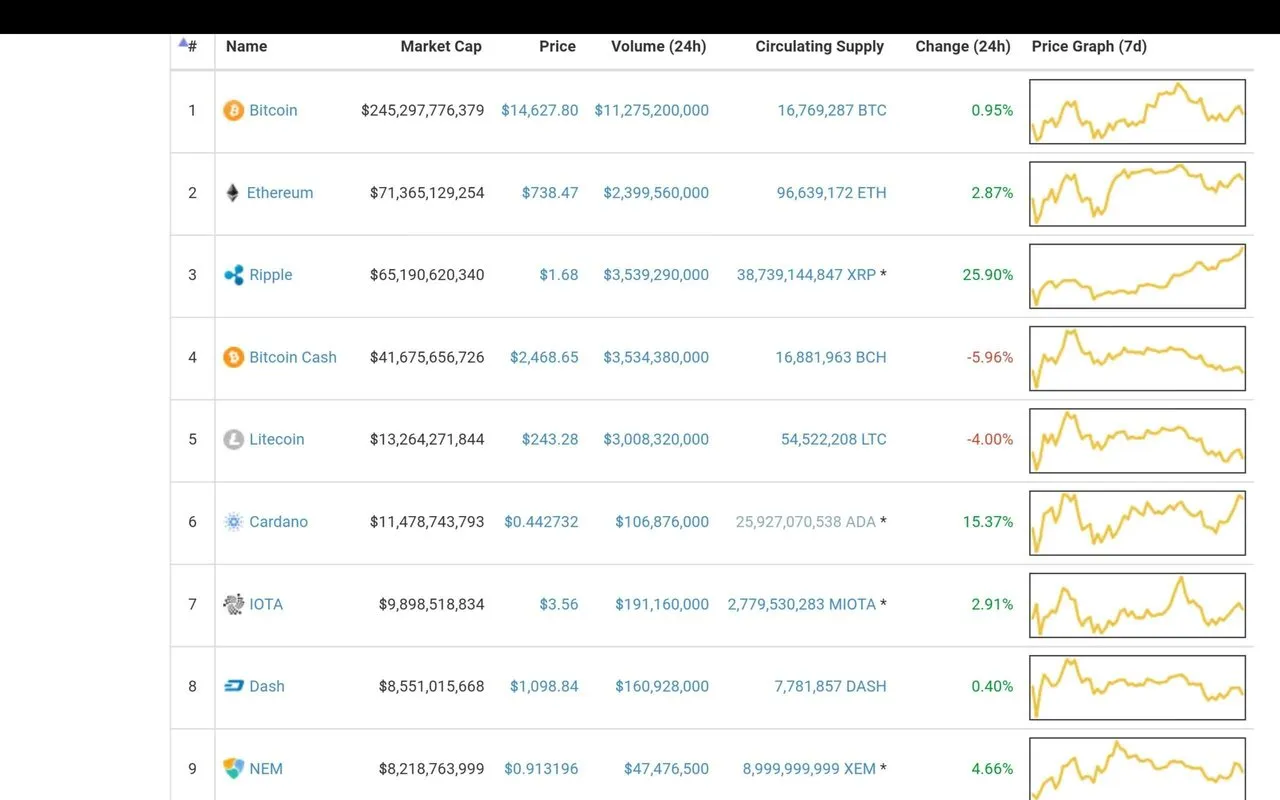Click the NEM logo icon
The width and height of the screenshot is (1280, 800).
(233, 768)
